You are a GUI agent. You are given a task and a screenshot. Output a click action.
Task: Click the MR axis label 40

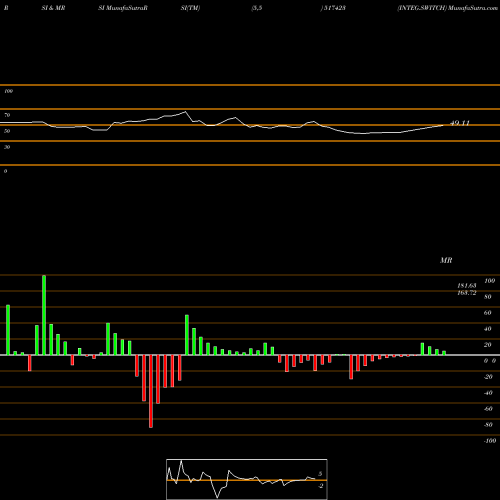(x=488, y=329)
